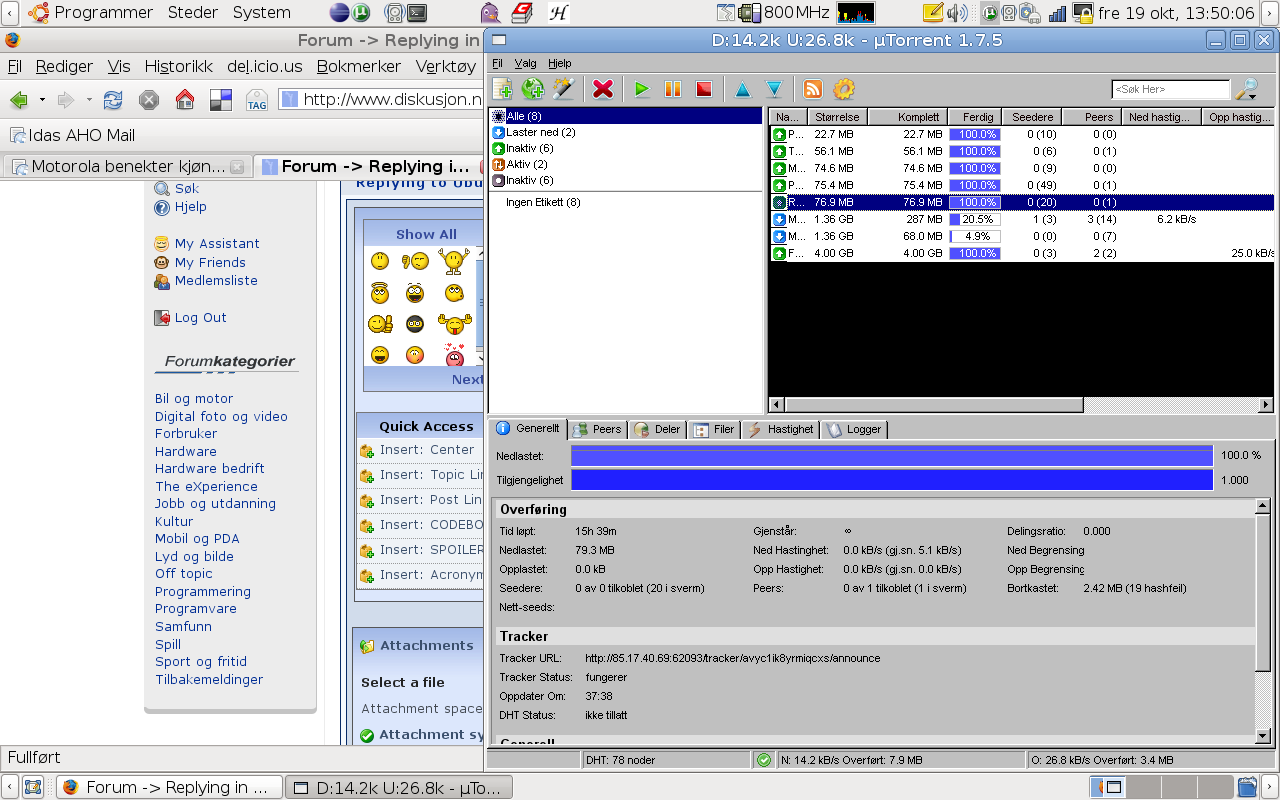Click Show All emoticons link
1280x800 pixels.
click(x=426, y=234)
